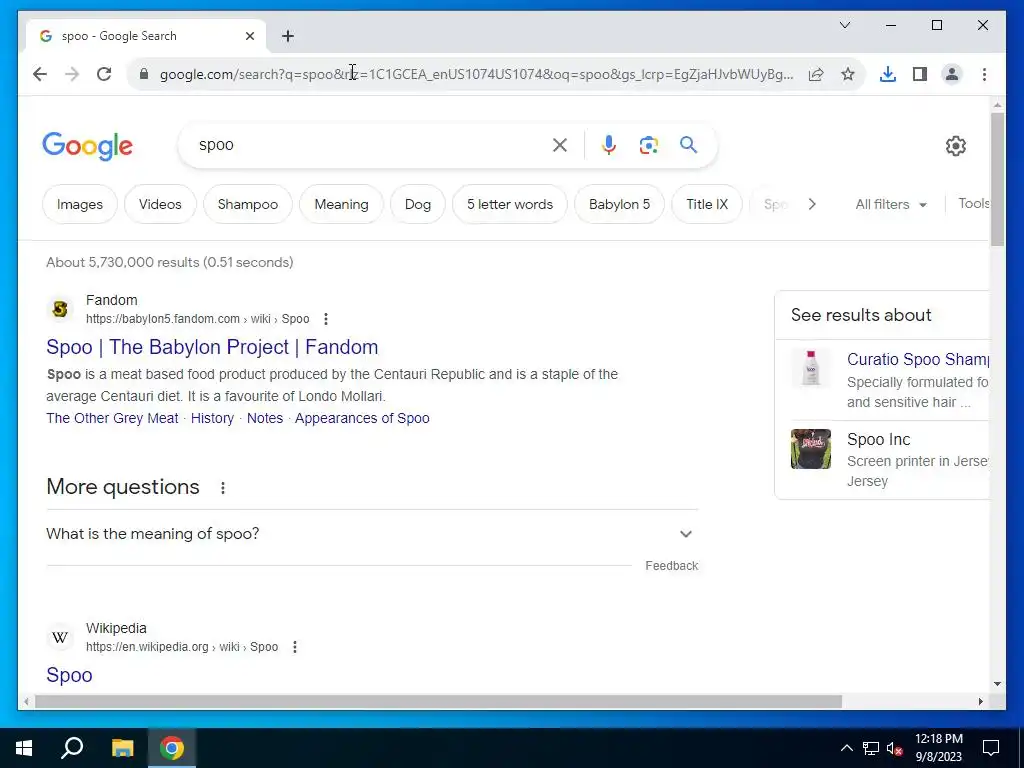
Task: Expand What is the meaning of spoo?
Action: tap(372, 534)
